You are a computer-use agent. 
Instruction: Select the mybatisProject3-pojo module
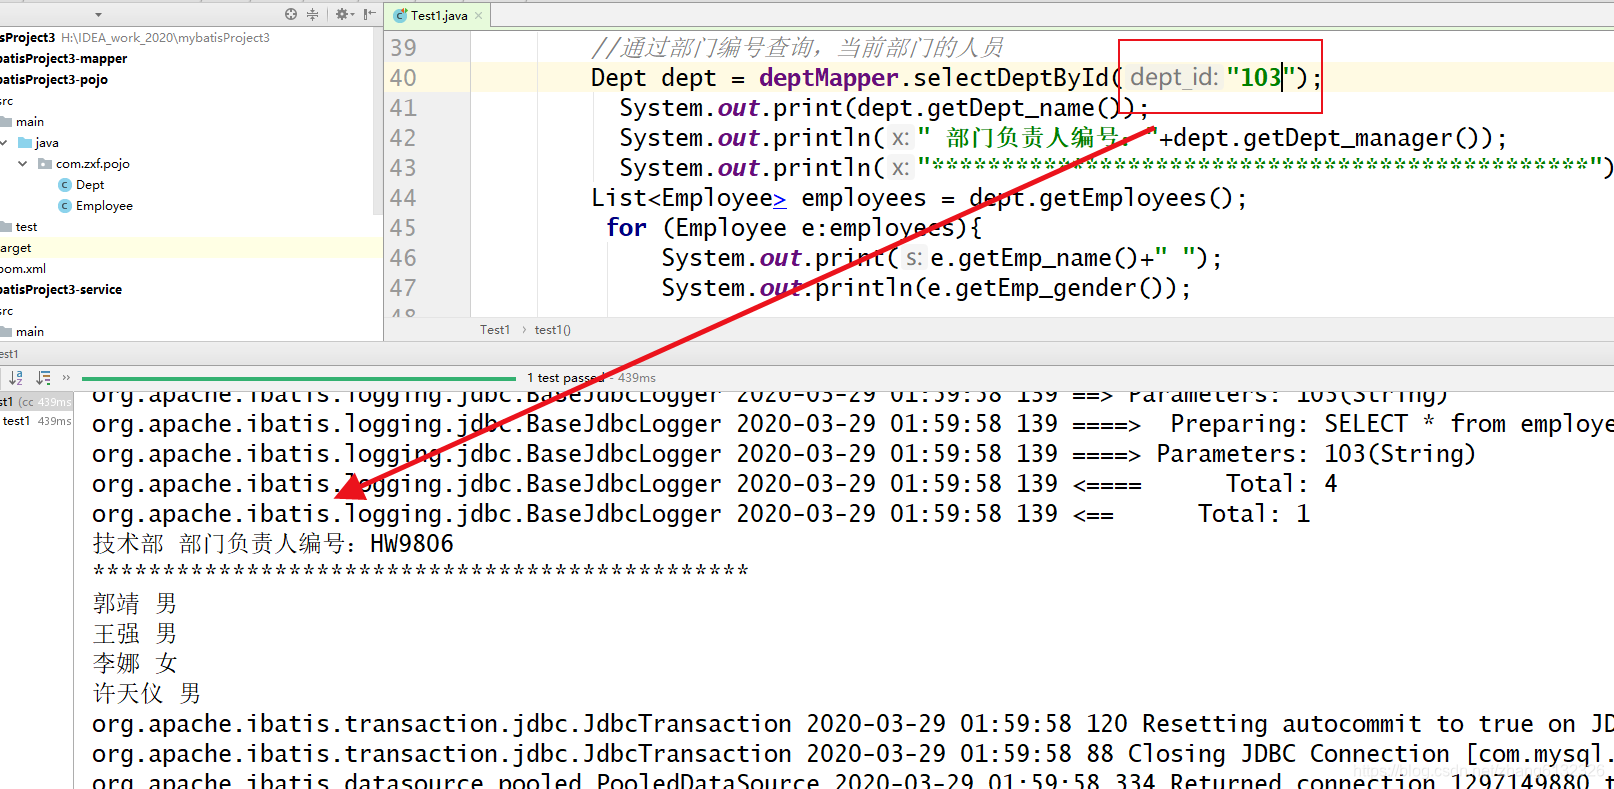54,80
